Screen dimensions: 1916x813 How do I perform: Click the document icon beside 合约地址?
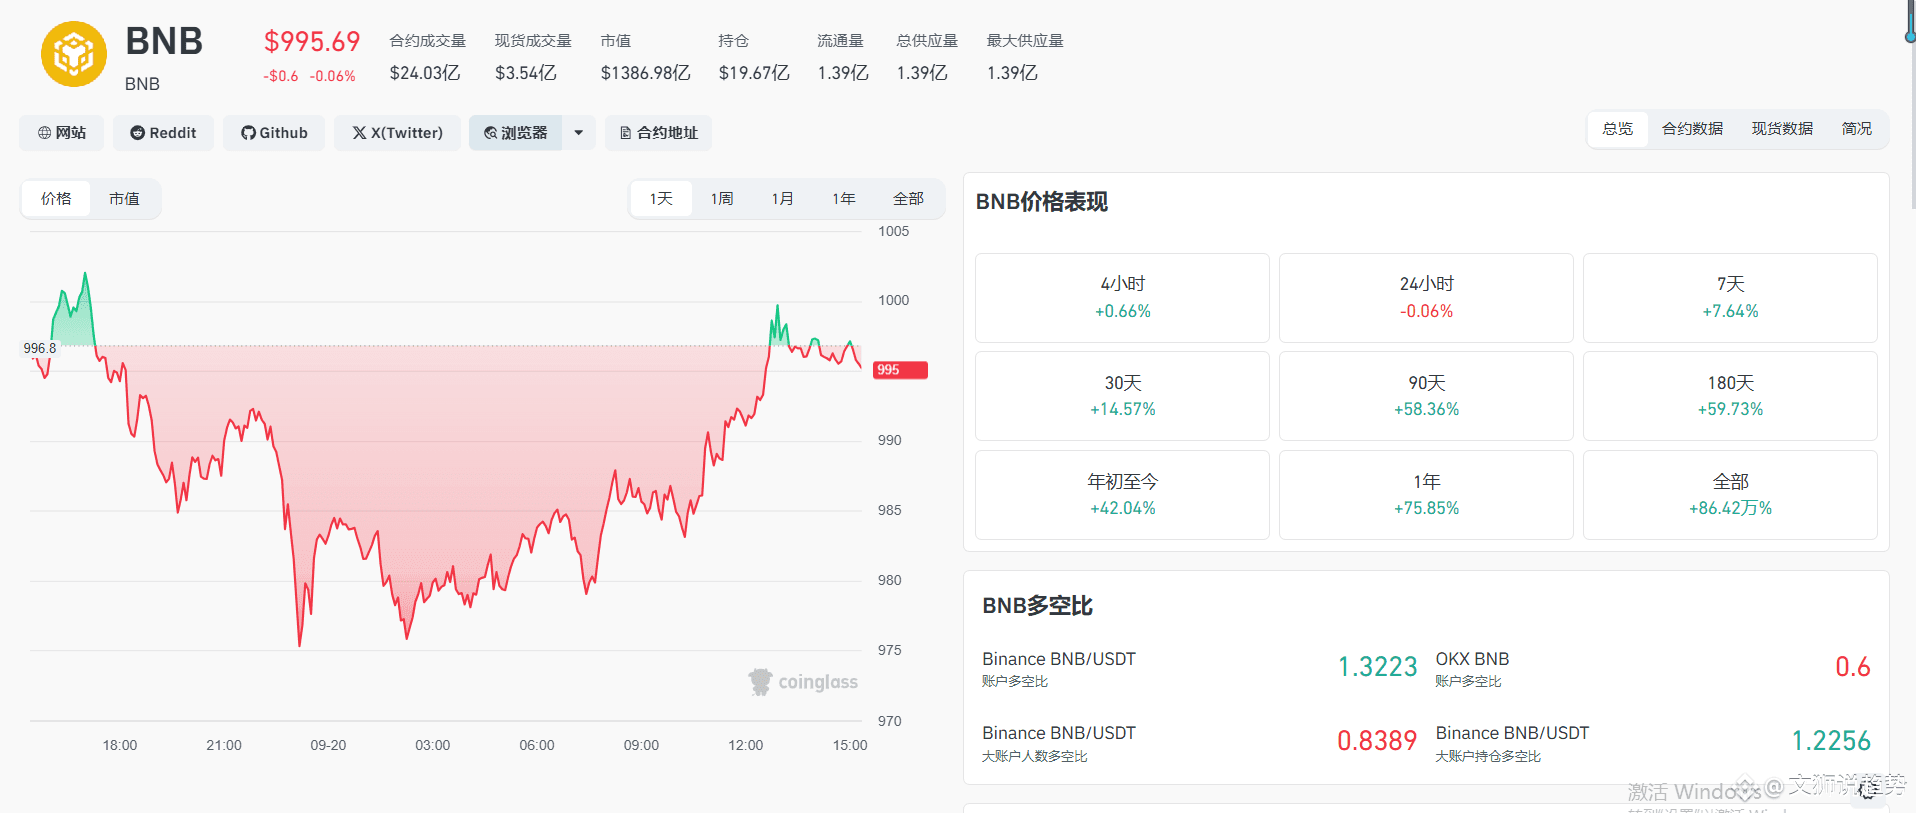[x=626, y=133]
